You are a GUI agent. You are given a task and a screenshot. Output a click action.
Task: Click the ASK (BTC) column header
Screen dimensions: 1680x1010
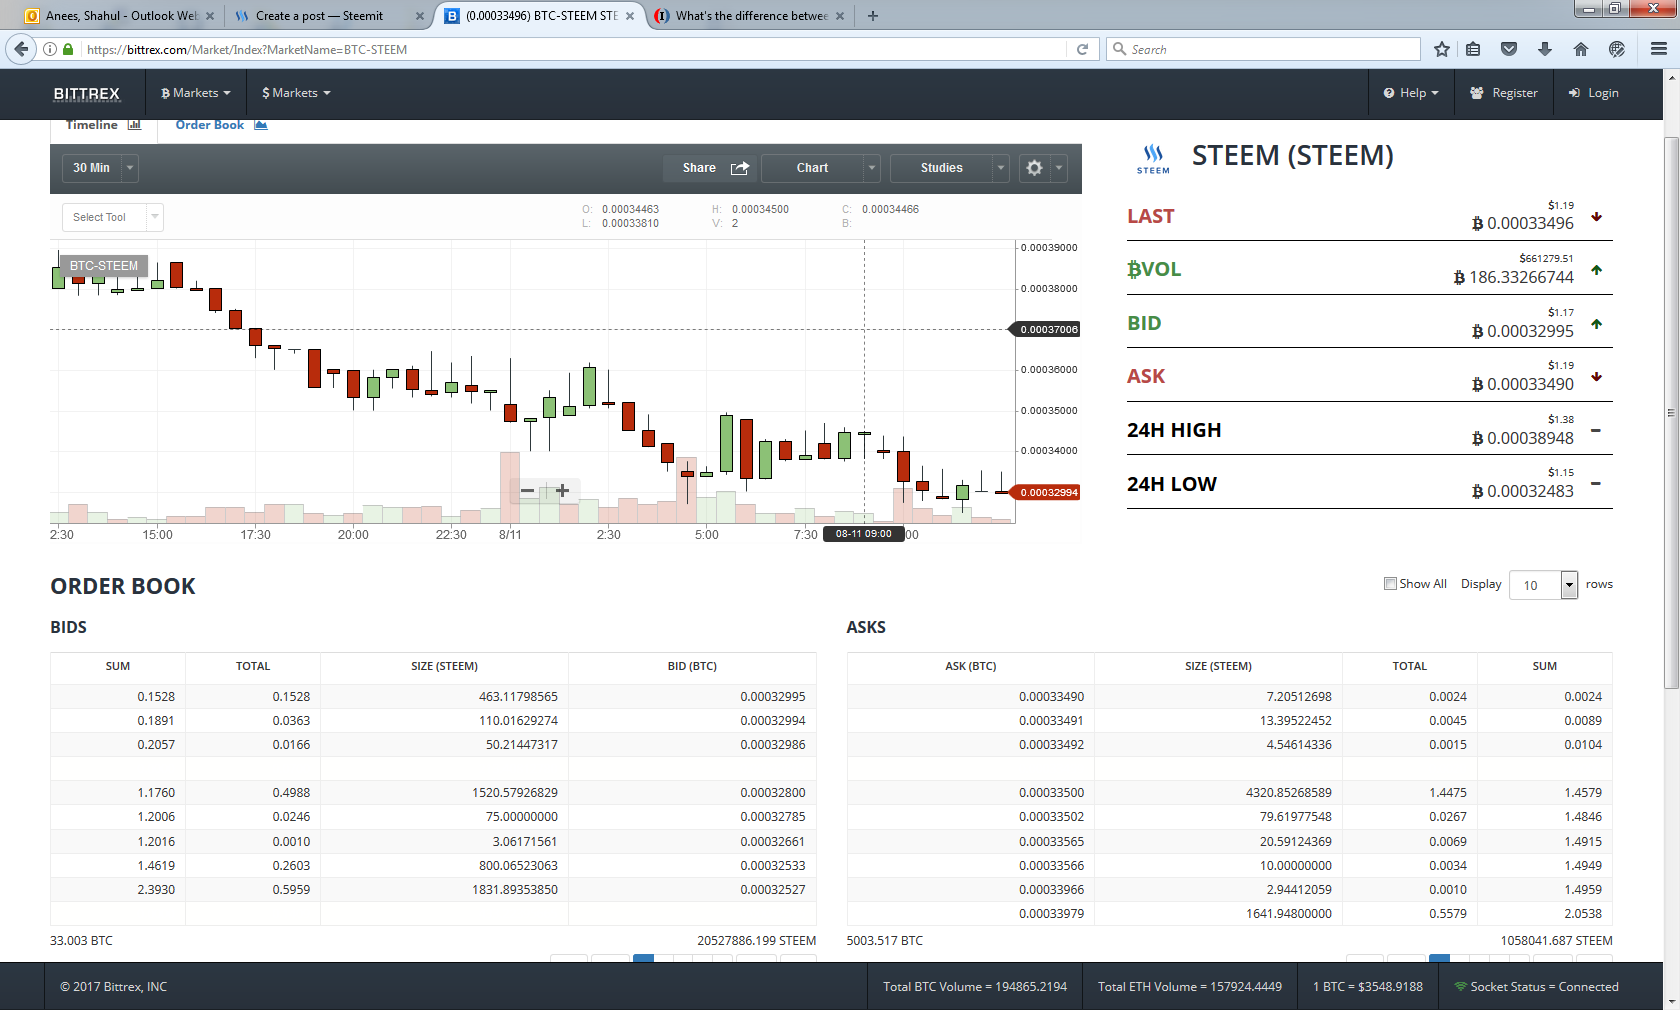click(x=970, y=666)
